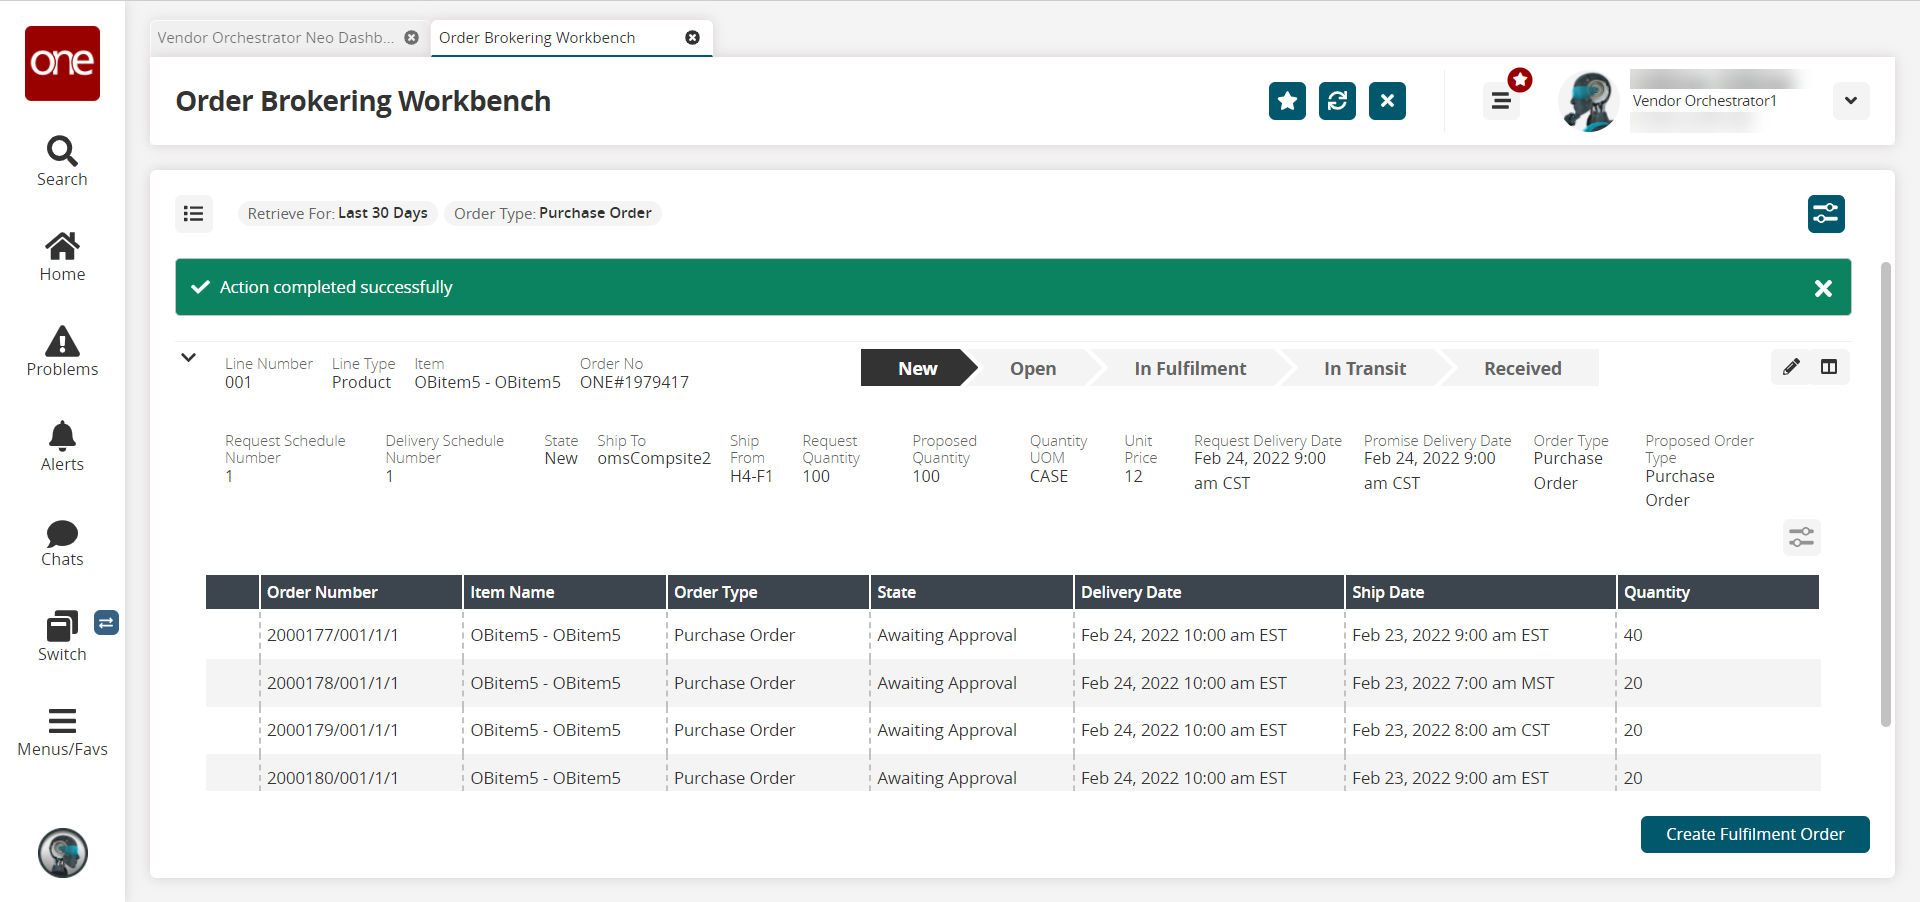
Task: Click the Order Number column header
Action: [x=322, y=592]
